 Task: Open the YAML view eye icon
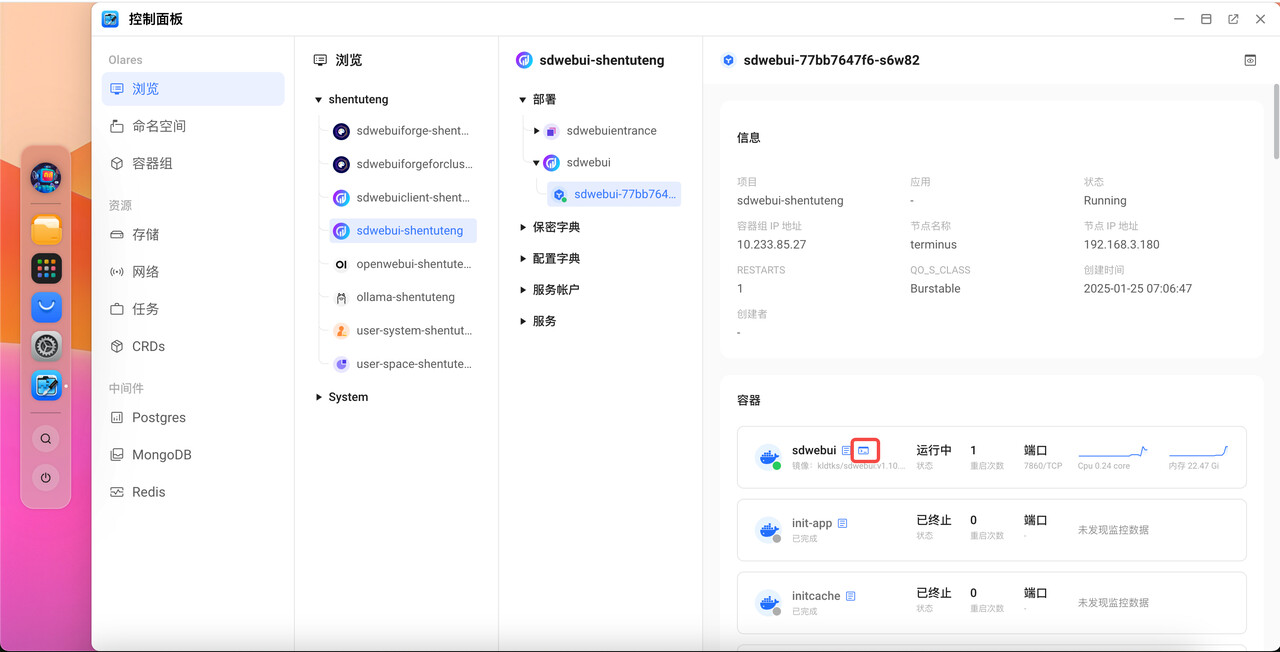(1250, 60)
